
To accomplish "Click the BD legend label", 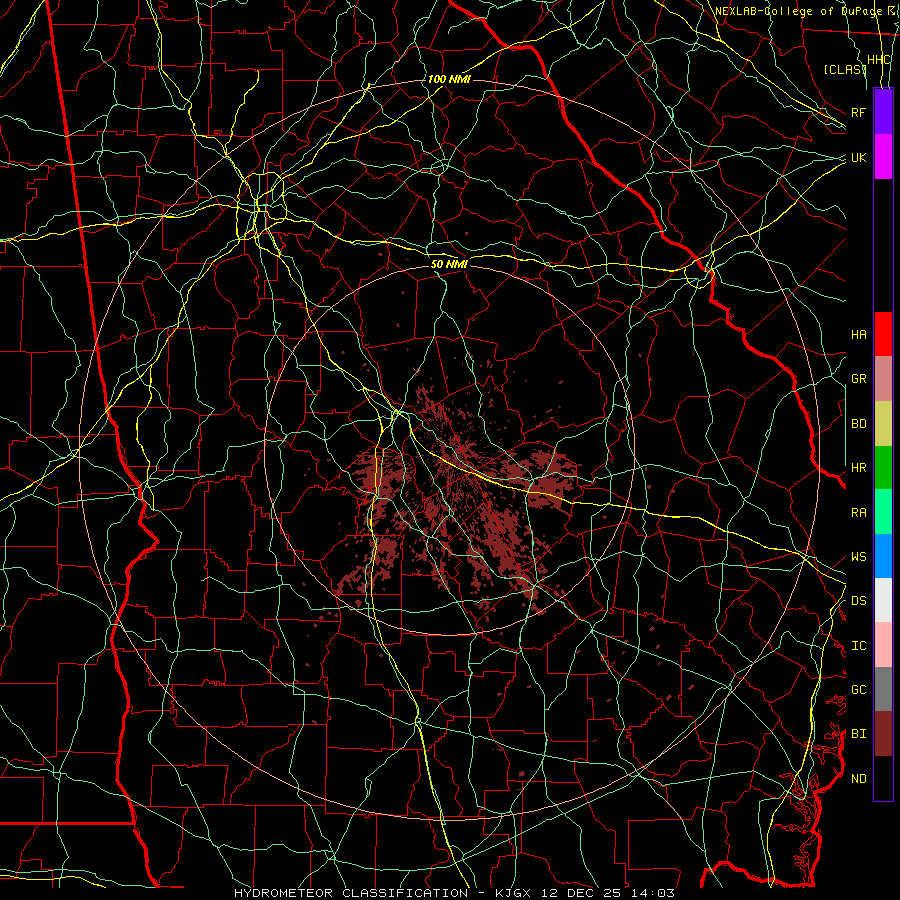I will (x=858, y=424).
